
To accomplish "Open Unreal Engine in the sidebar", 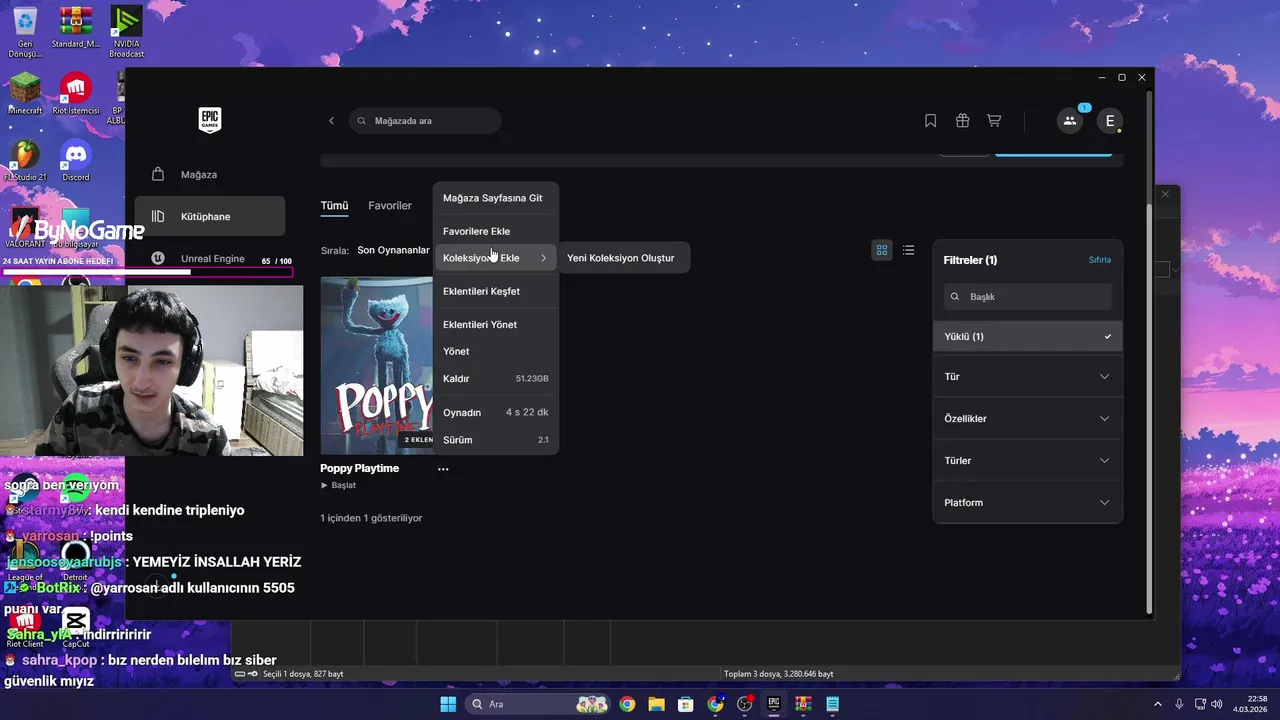I will 210,258.
